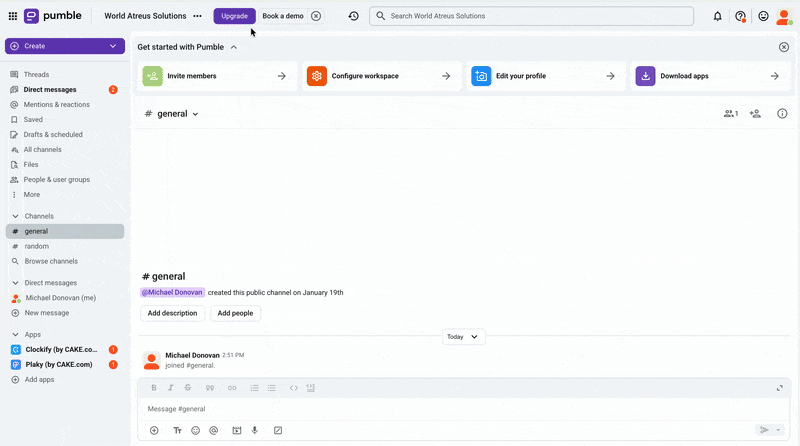800x446 pixels.
Task: Collapse the Get started with Pumble section
Action: (234, 47)
